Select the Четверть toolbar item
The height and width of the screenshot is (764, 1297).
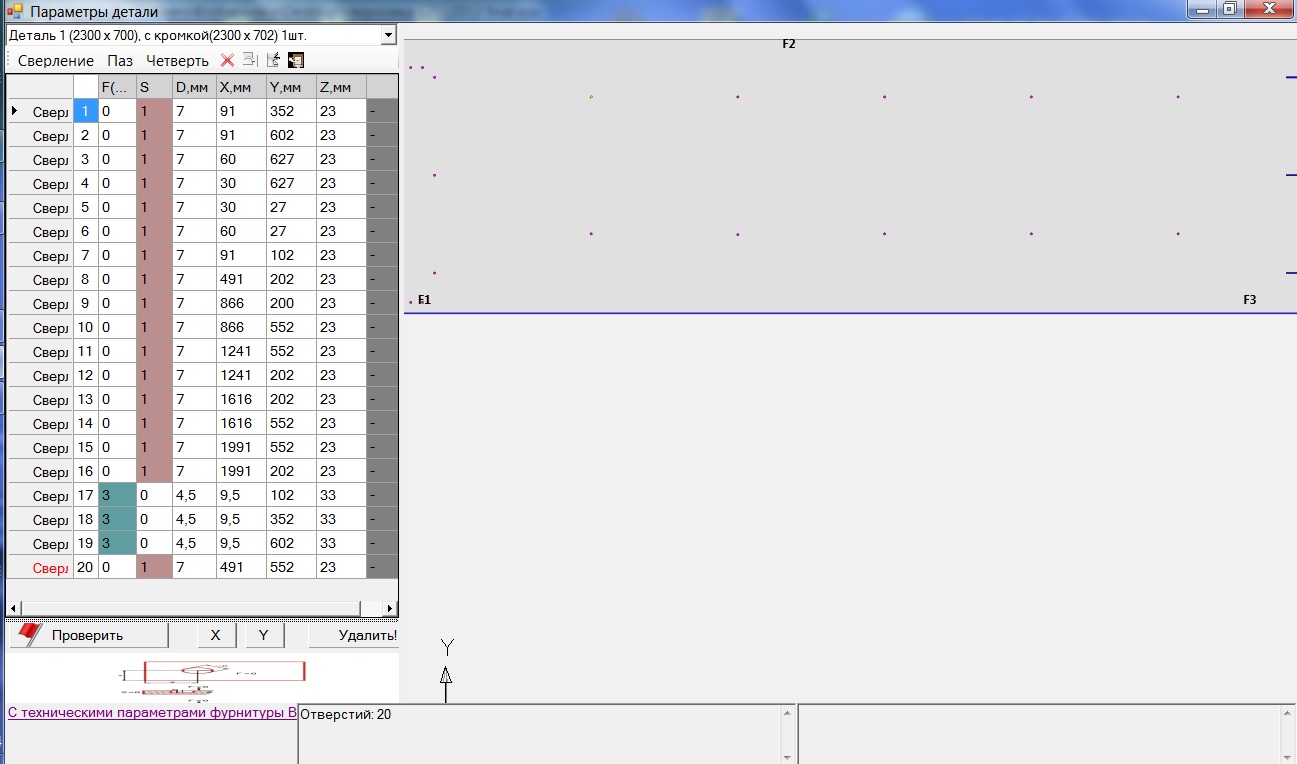(x=177, y=61)
